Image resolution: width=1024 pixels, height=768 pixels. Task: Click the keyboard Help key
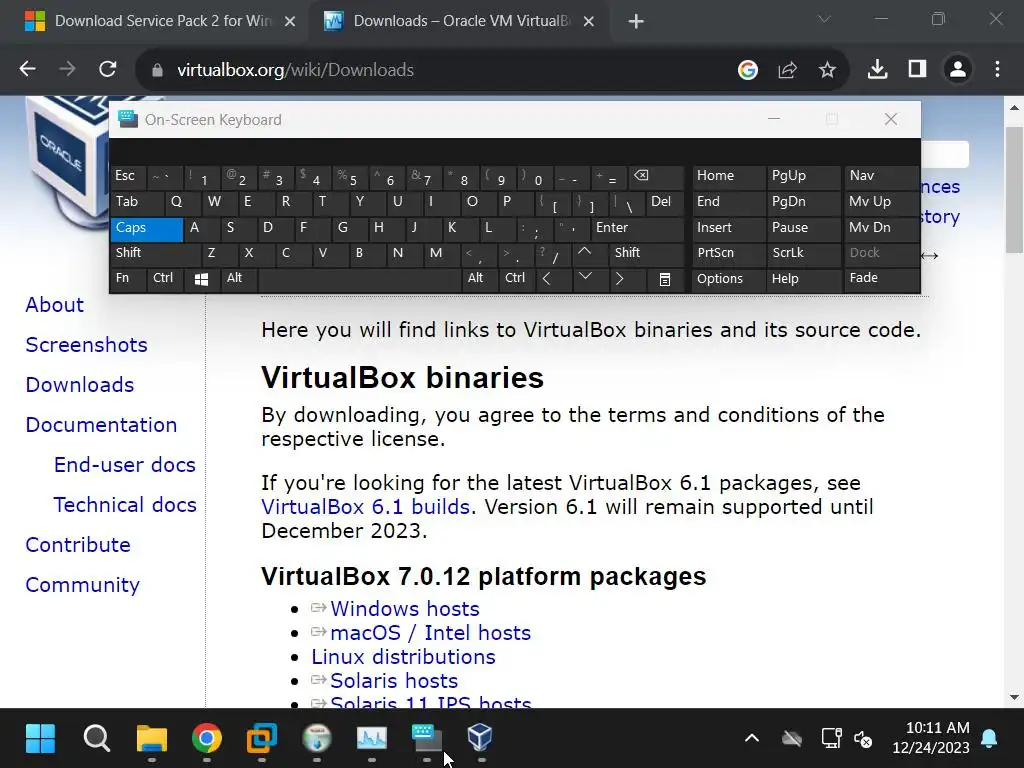pos(804,279)
